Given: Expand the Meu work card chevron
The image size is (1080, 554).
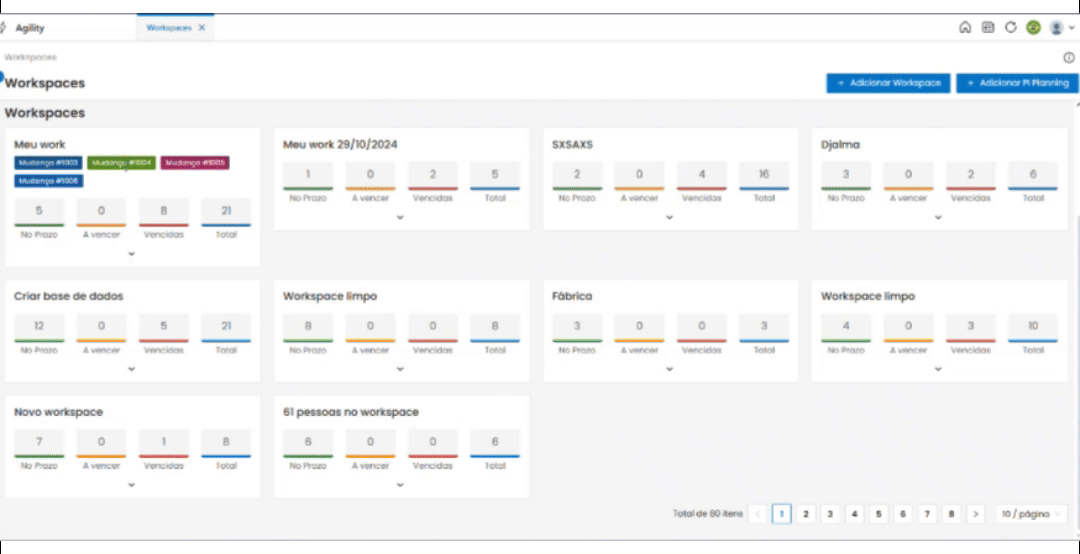Looking at the screenshot, I should [132, 254].
